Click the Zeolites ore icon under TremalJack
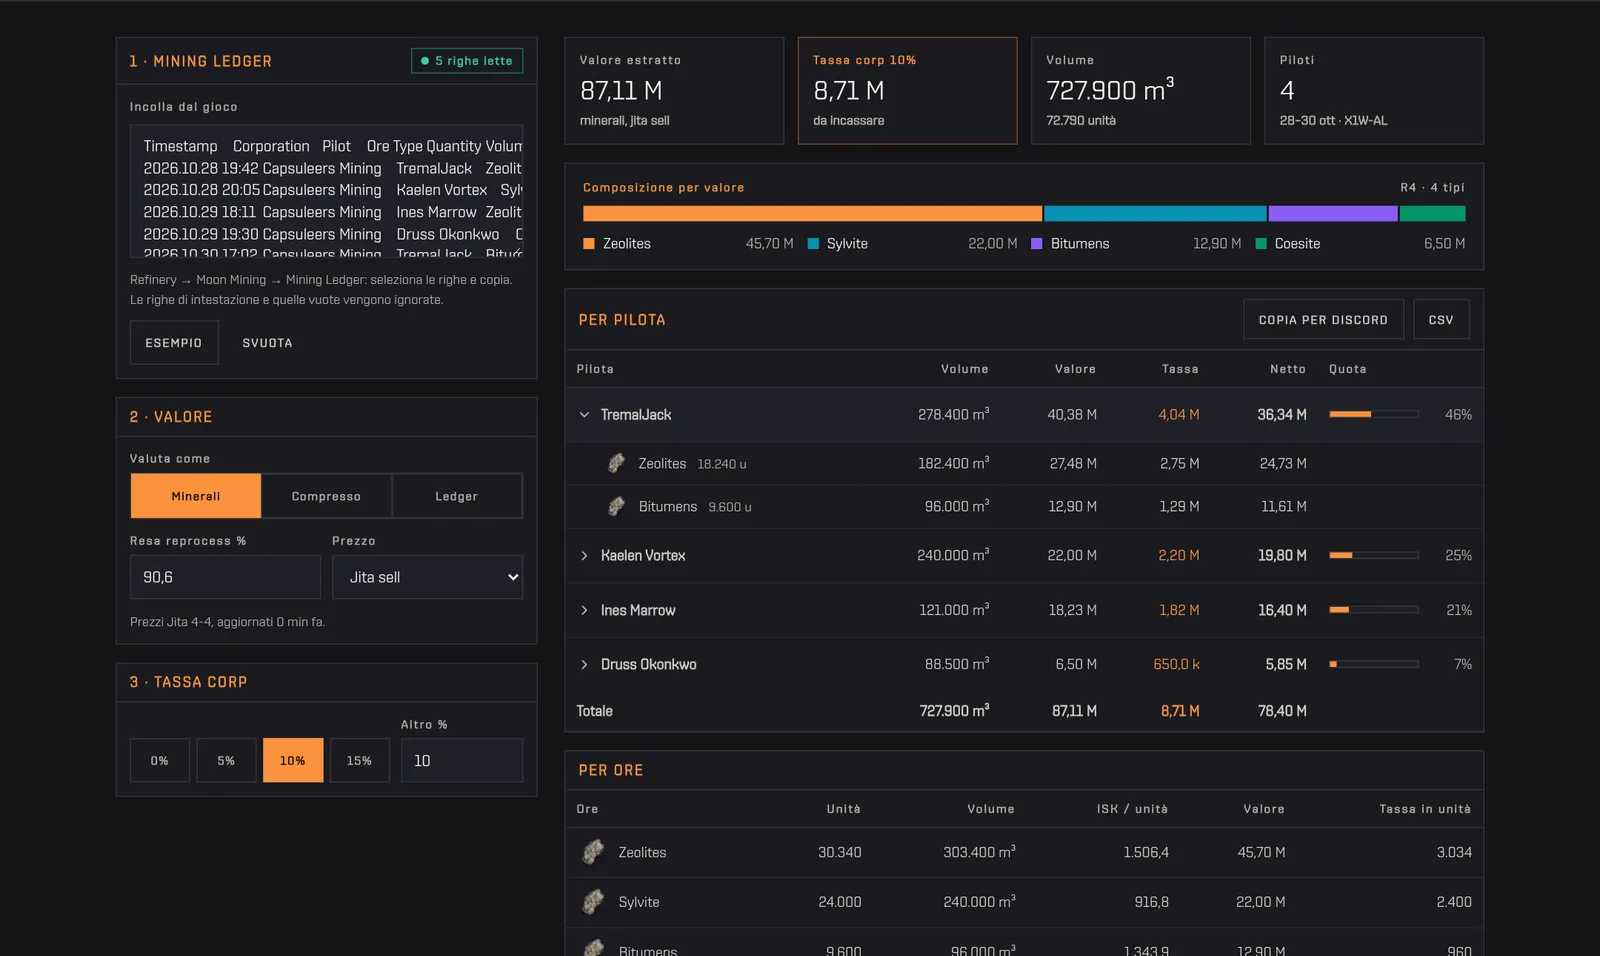The image size is (1600, 956). coord(616,463)
